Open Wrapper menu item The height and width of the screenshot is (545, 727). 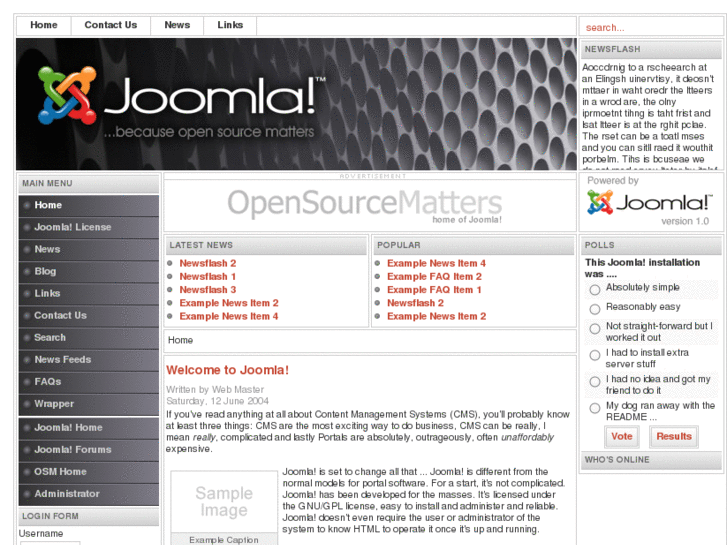[89, 404]
